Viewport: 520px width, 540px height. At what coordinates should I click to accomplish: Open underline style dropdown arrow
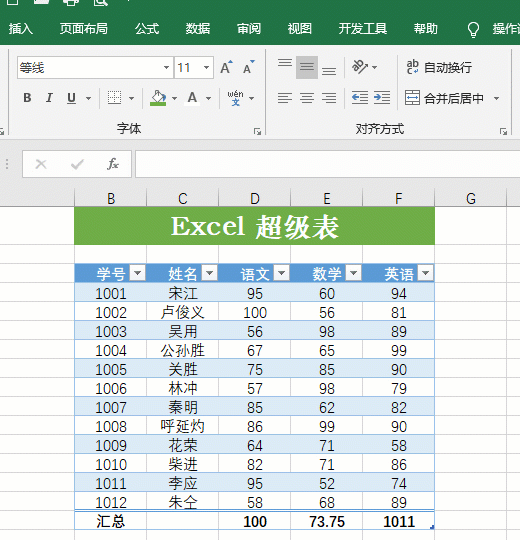[x=89, y=98]
